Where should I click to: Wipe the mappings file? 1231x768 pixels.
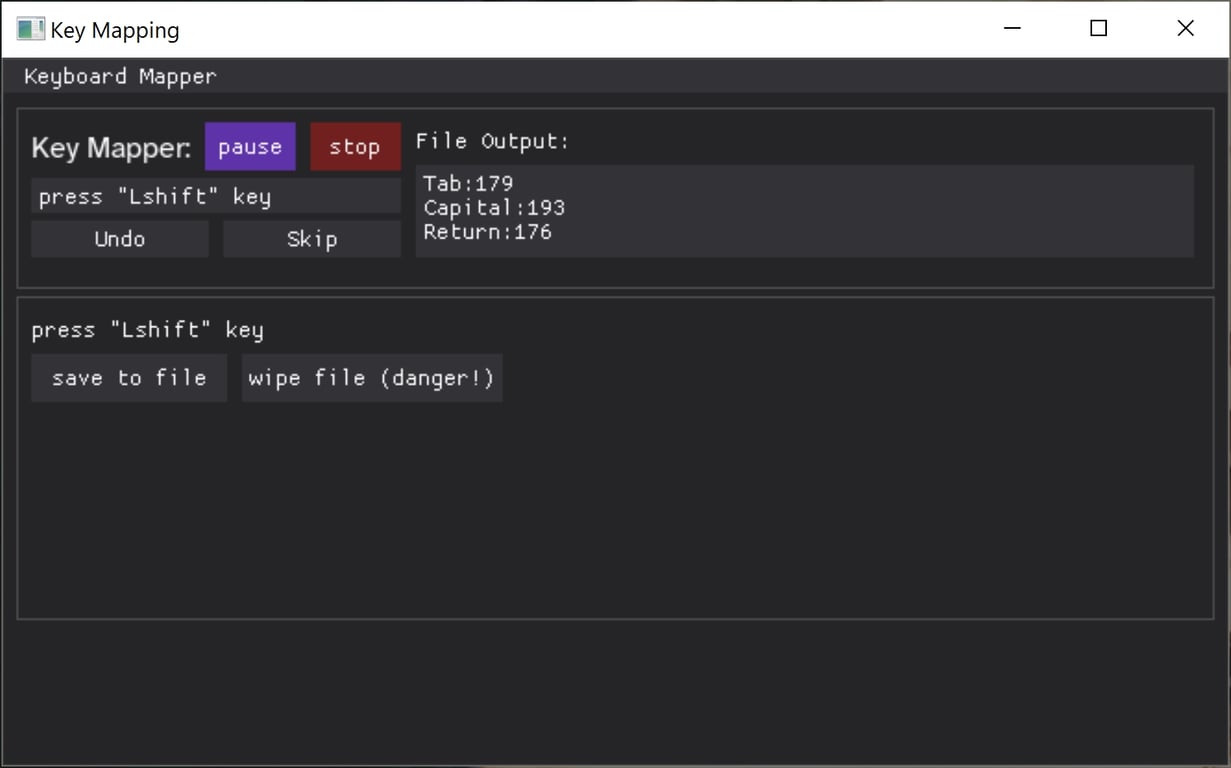371,377
